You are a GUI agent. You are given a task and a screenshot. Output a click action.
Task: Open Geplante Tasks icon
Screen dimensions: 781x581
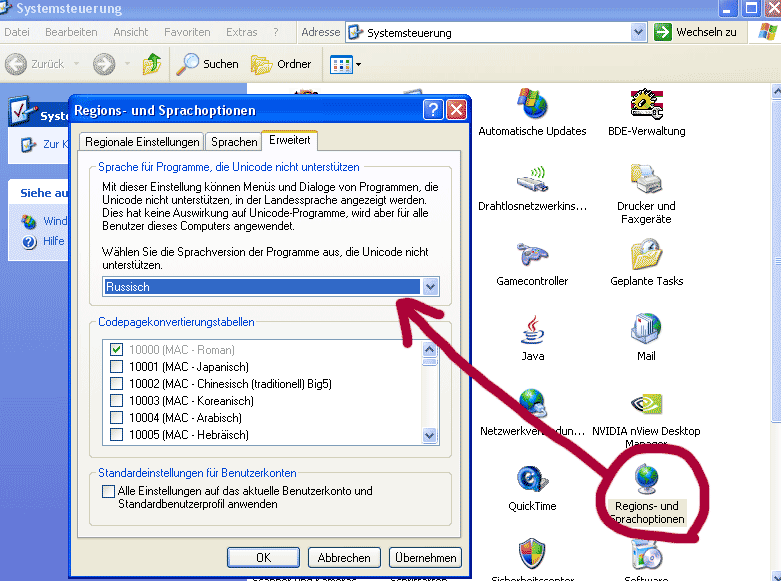pyautogui.click(x=646, y=254)
